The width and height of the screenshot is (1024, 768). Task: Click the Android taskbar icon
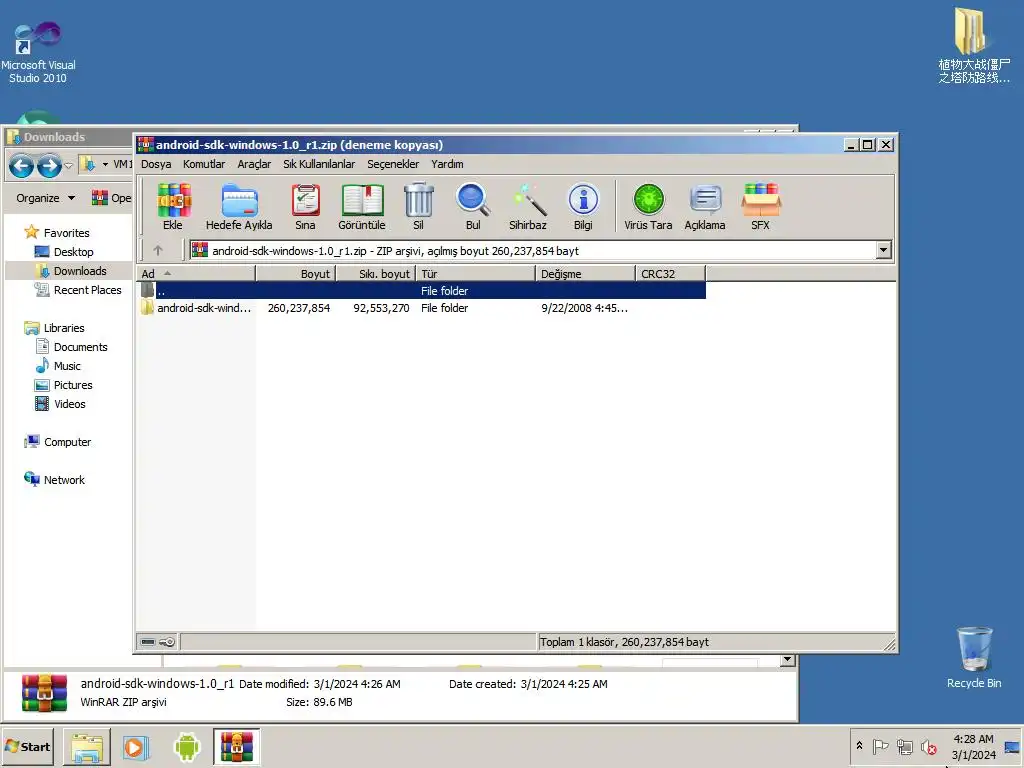[x=187, y=747]
